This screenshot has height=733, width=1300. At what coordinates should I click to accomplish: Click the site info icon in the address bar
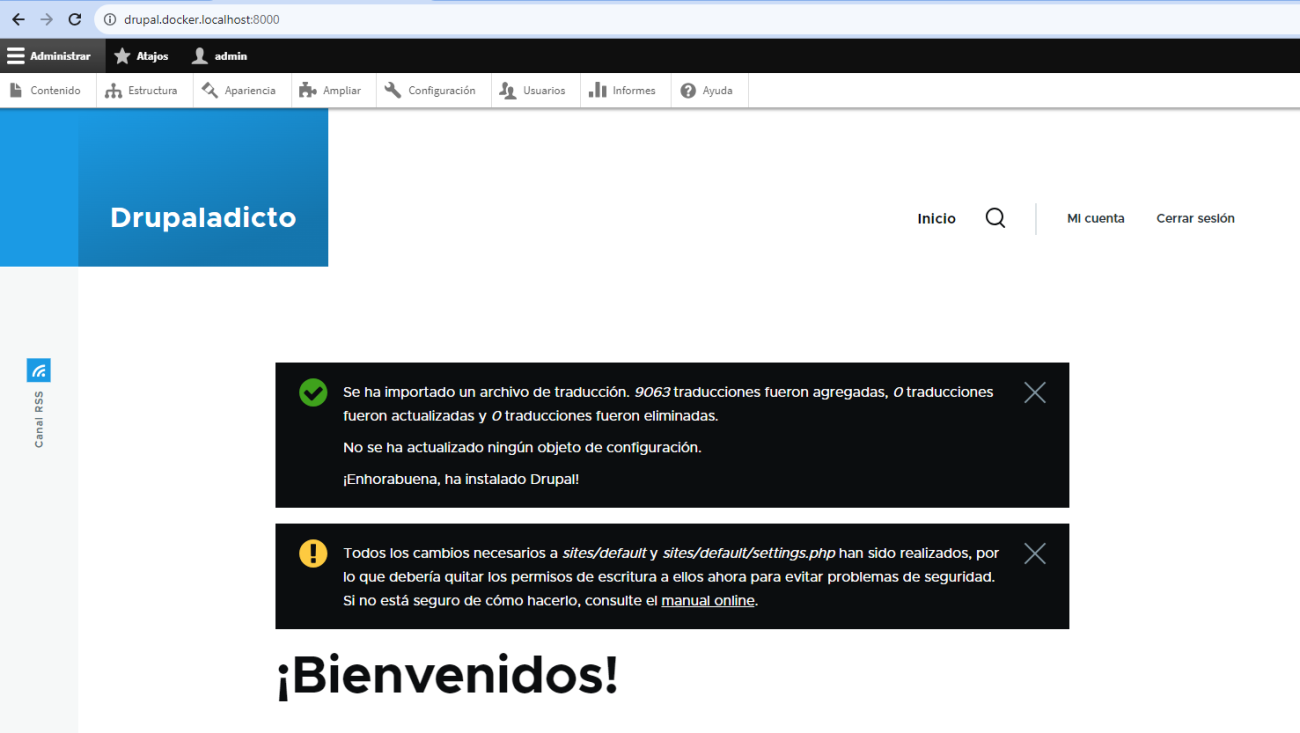pos(110,19)
